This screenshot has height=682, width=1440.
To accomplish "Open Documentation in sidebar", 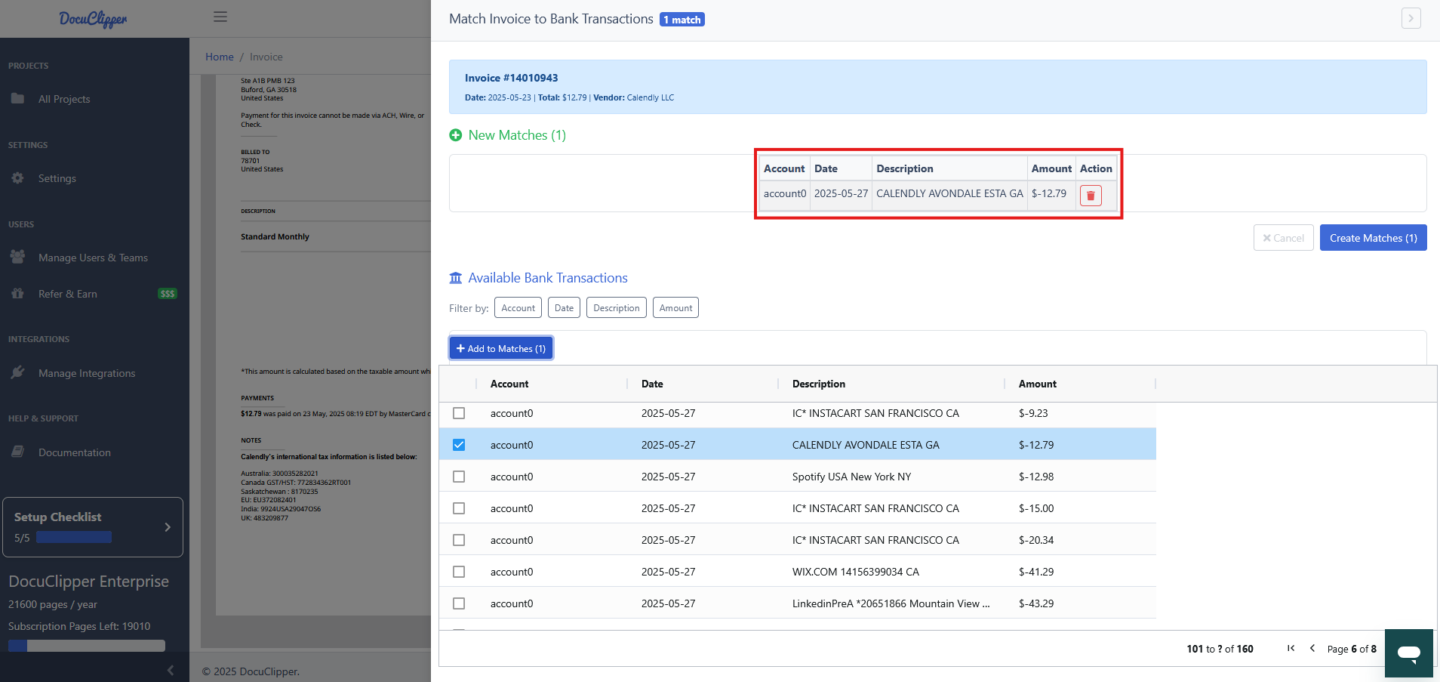I will pyautogui.click(x=75, y=452).
